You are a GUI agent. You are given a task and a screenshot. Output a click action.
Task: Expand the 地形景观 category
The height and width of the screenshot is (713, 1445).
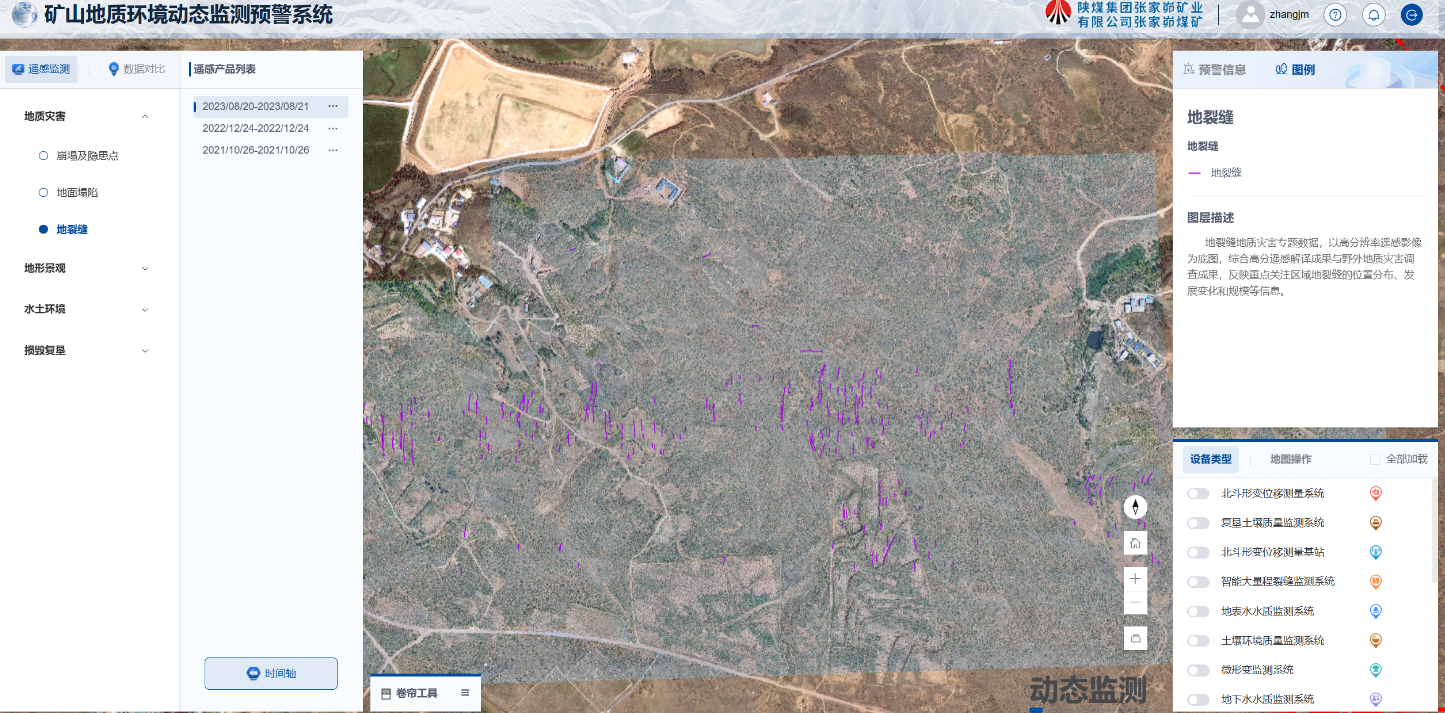pyautogui.click(x=145, y=268)
